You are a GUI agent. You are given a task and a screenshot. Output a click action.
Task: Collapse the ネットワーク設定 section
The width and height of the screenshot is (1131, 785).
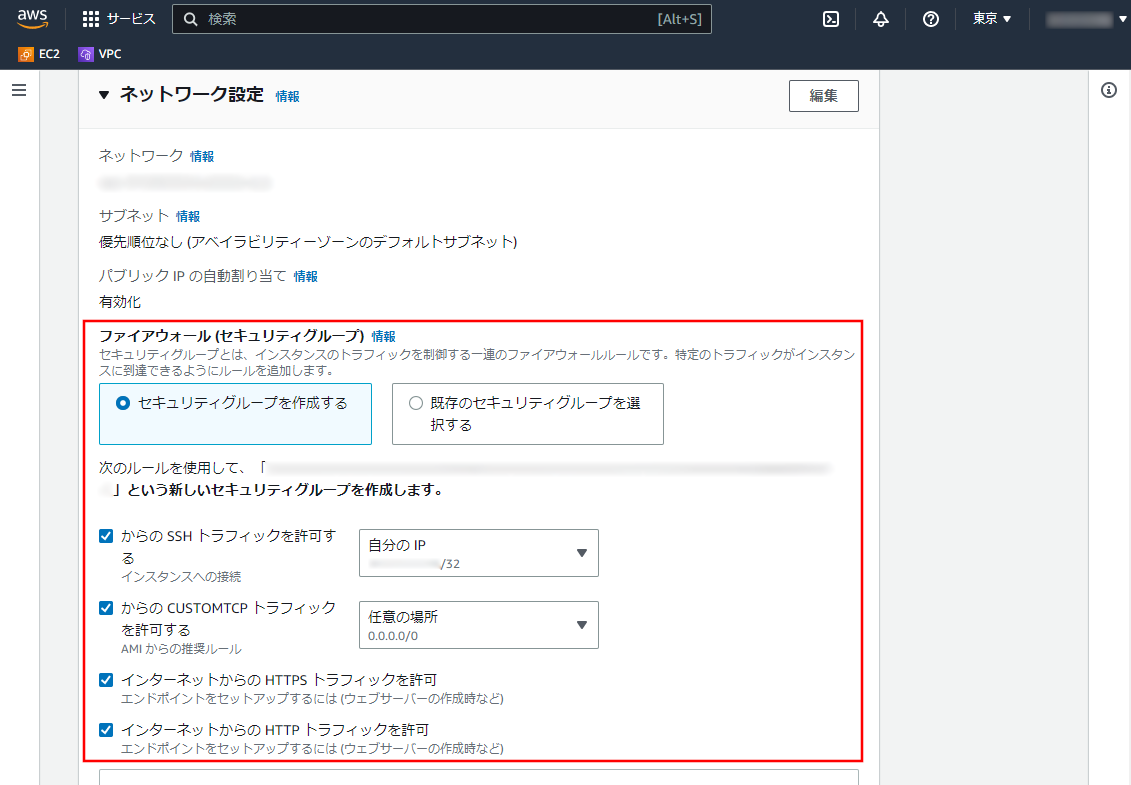[104, 95]
